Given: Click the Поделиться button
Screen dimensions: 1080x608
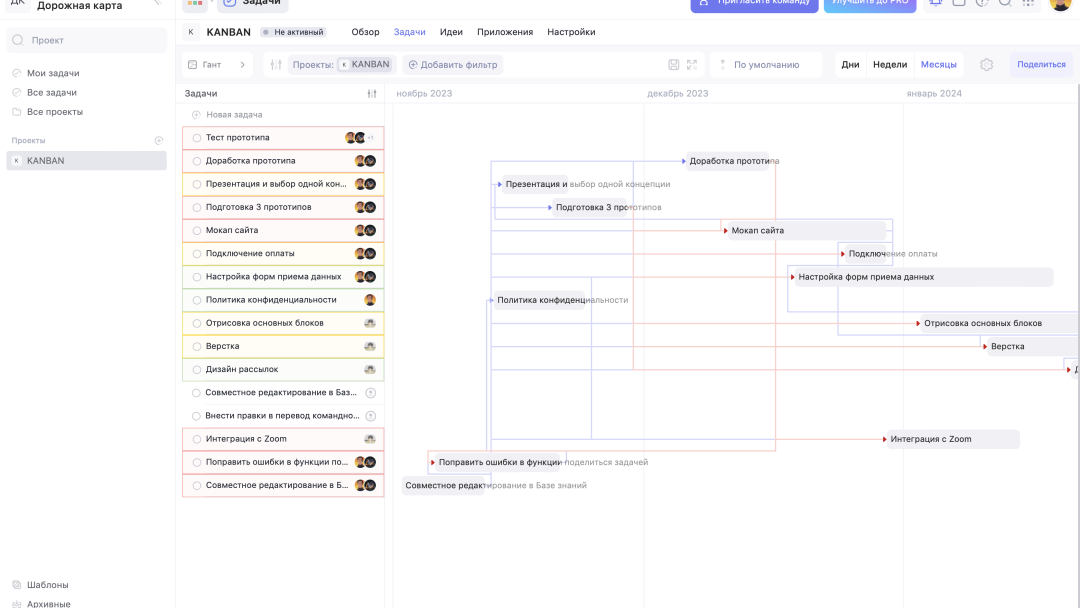Looking at the screenshot, I should (x=1041, y=65).
